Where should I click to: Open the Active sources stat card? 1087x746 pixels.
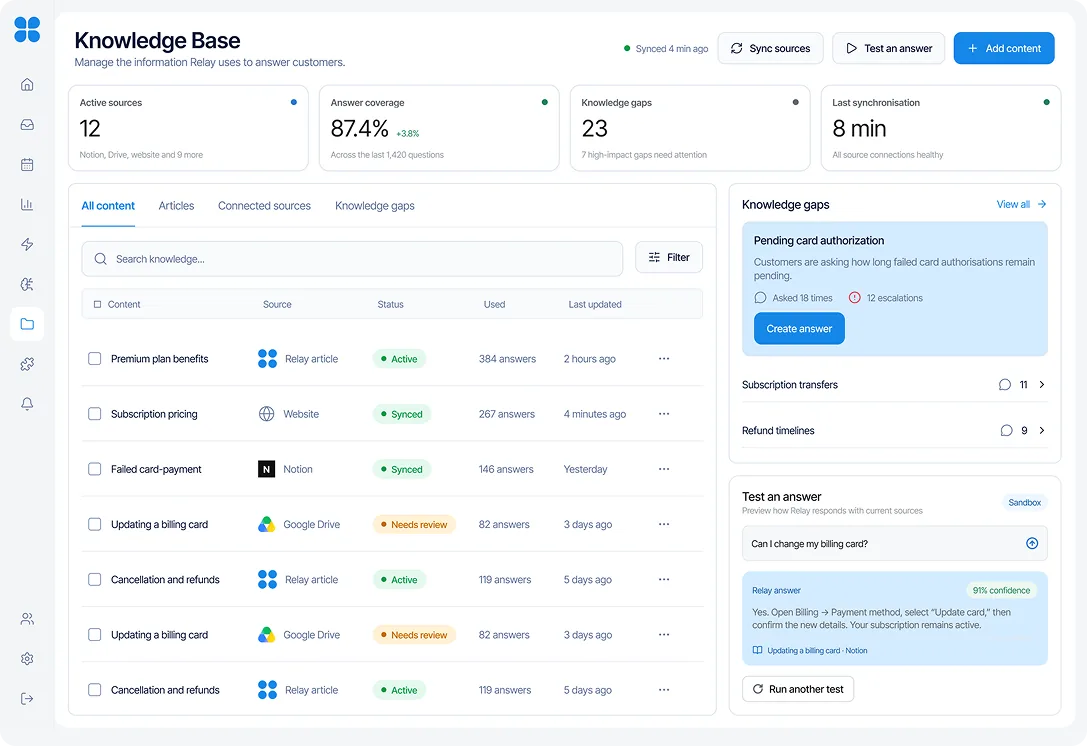click(189, 128)
